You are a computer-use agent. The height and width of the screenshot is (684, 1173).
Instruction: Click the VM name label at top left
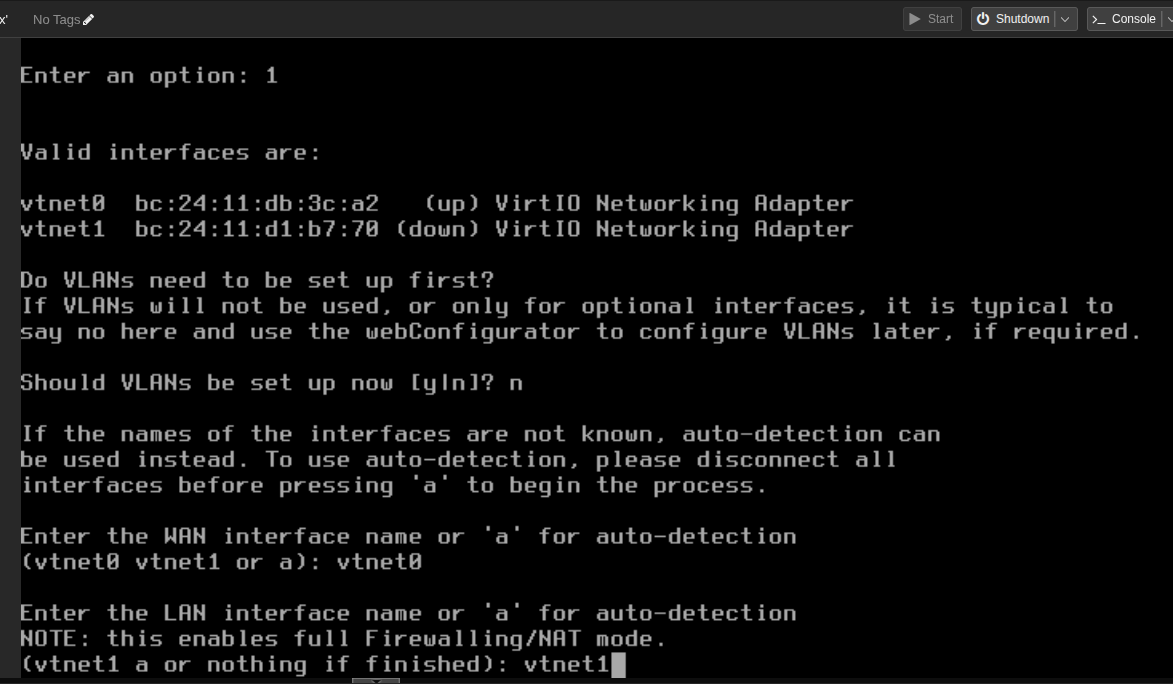(x=4, y=18)
